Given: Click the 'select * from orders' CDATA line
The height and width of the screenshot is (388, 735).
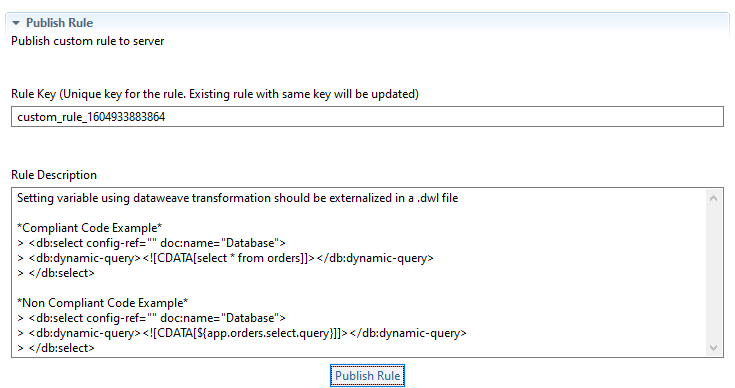Looking at the screenshot, I should [x=225, y=258].
